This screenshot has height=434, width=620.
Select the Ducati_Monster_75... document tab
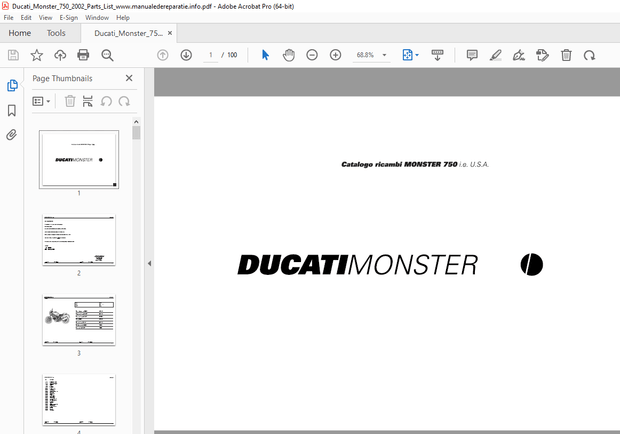coord(128,33)
